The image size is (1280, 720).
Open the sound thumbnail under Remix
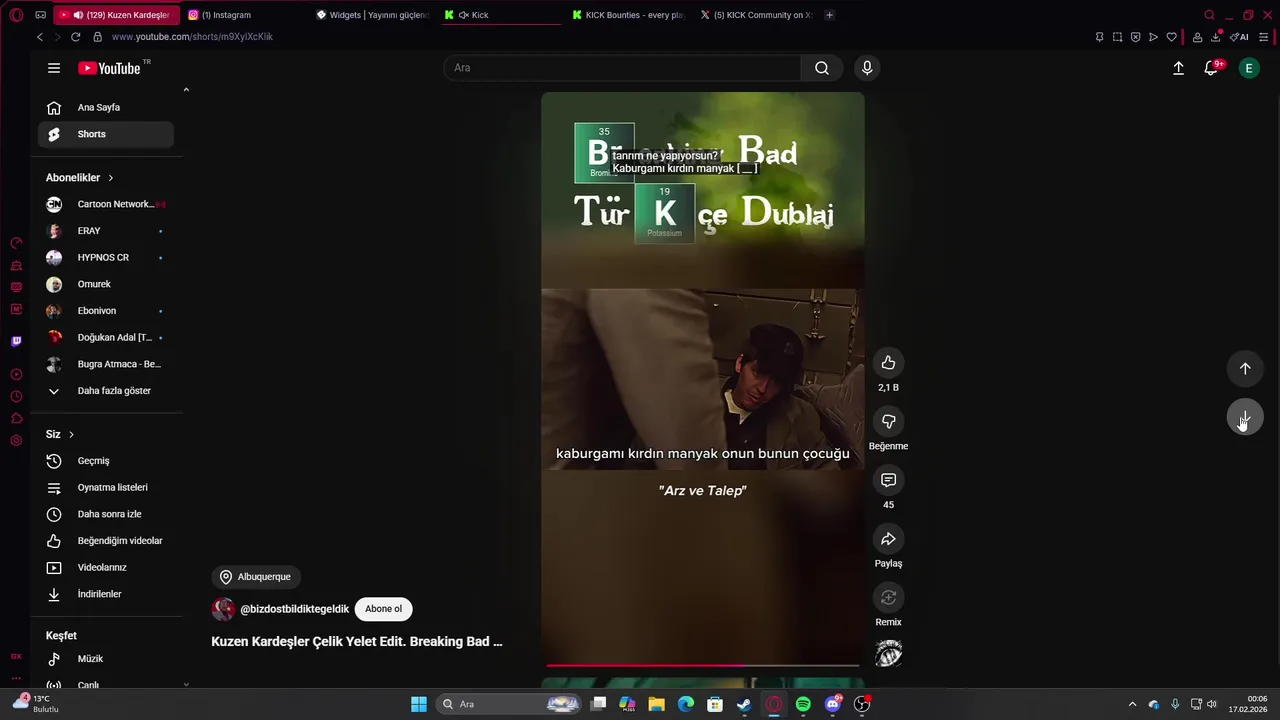[888, 654]
